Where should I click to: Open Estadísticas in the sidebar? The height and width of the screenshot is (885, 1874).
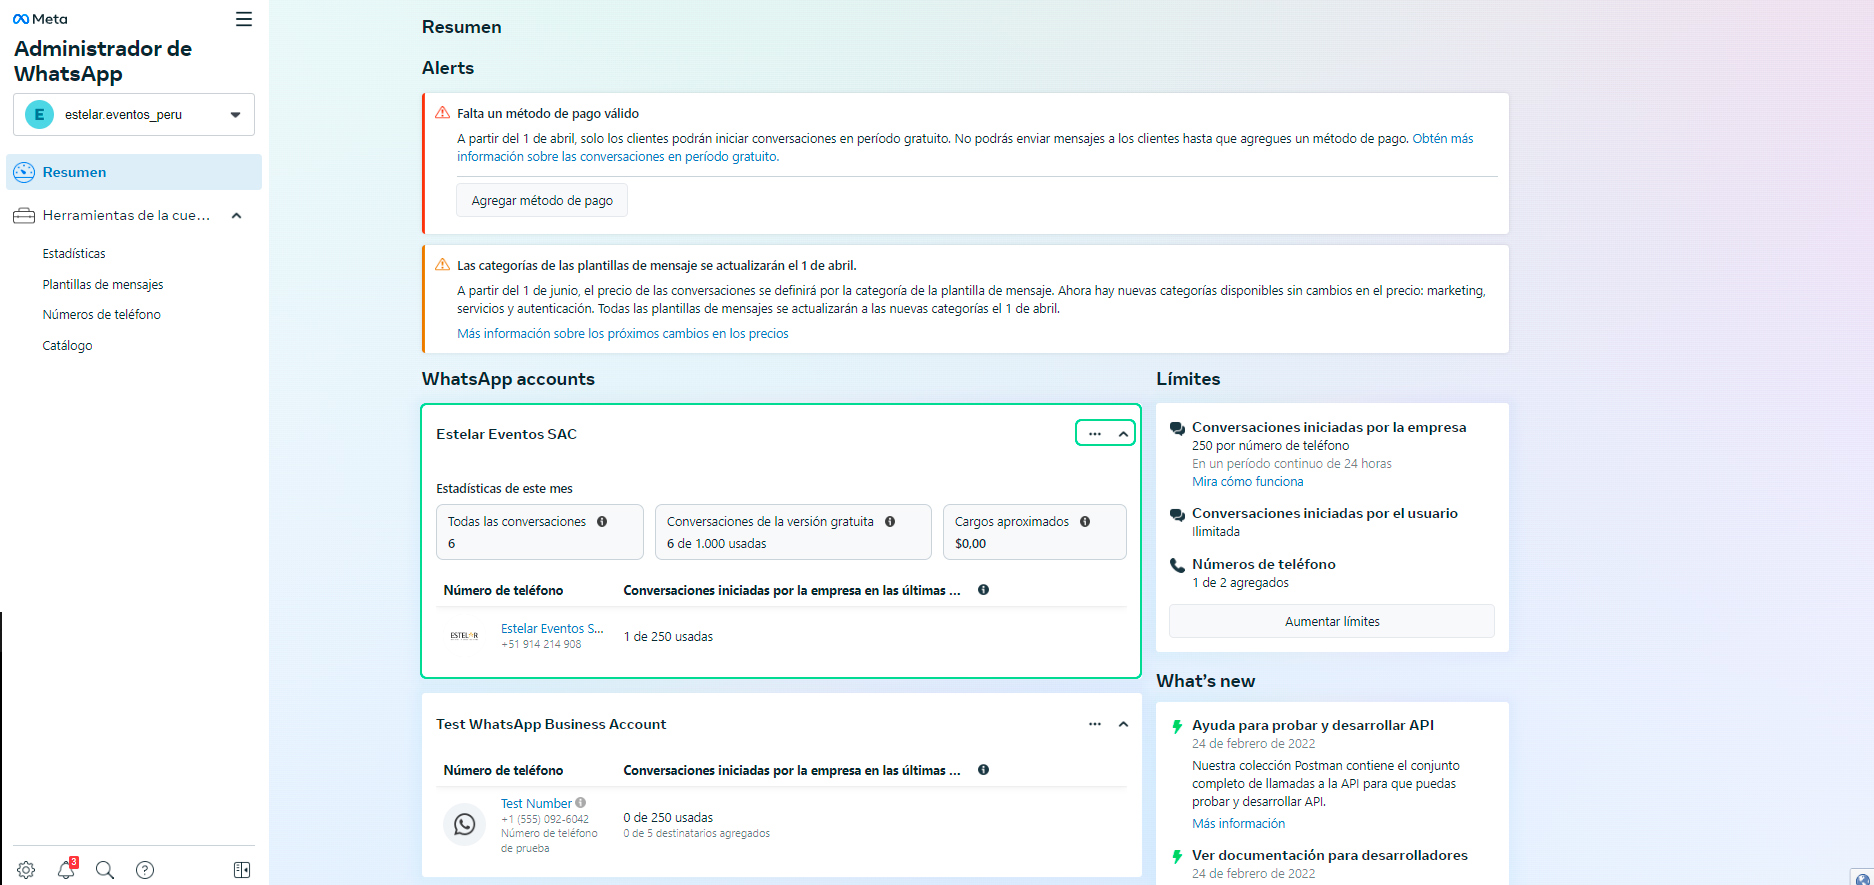point(74,254)
